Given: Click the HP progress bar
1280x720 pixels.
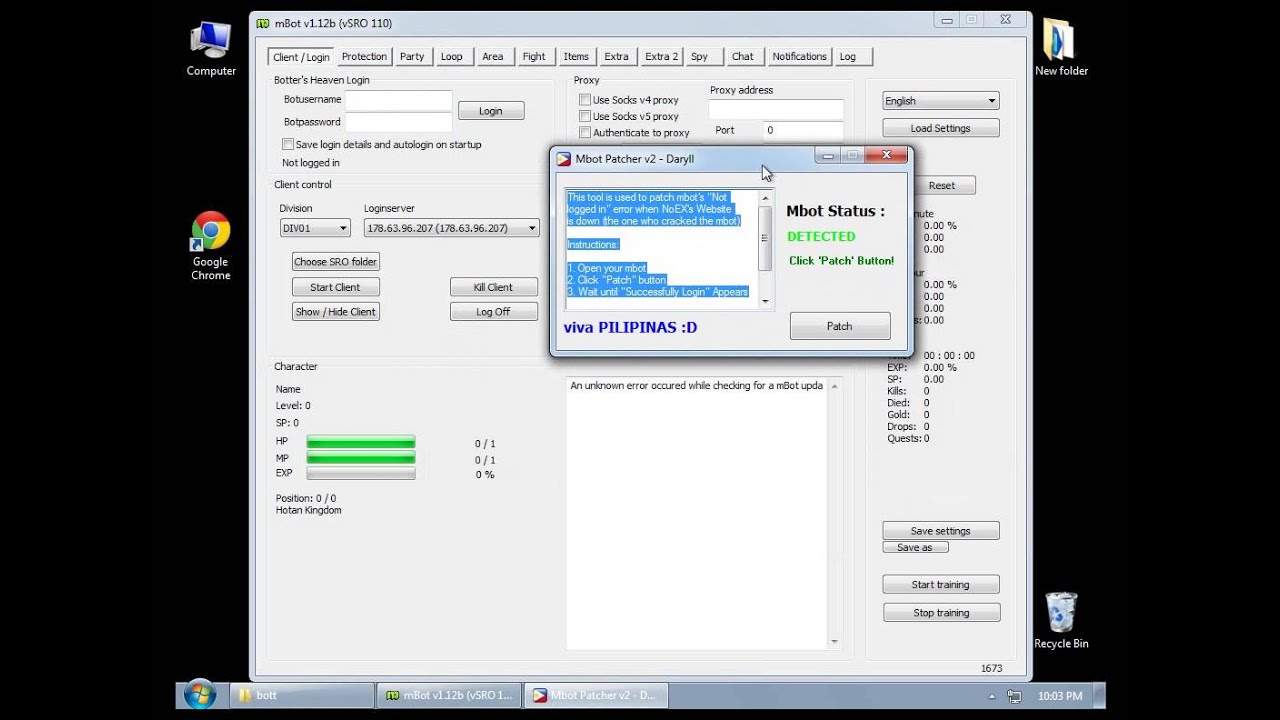Looking at the screenshot, I should [x=361, y=442].
